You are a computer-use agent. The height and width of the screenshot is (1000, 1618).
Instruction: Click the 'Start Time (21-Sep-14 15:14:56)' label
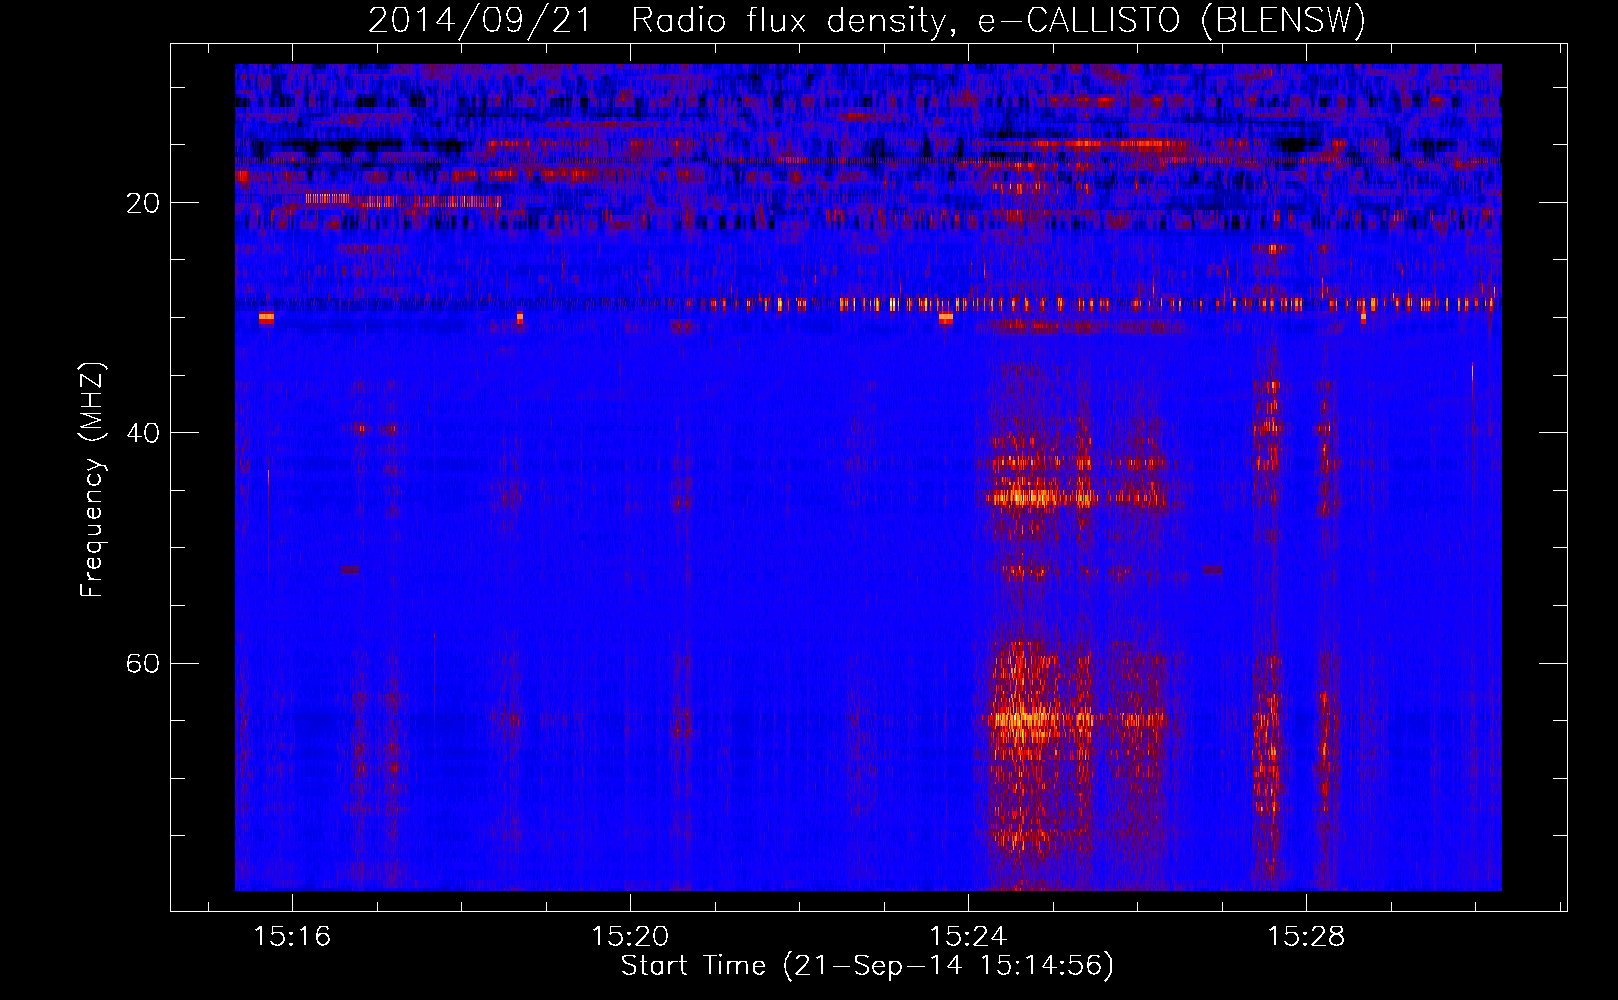[x=867, y=966]
